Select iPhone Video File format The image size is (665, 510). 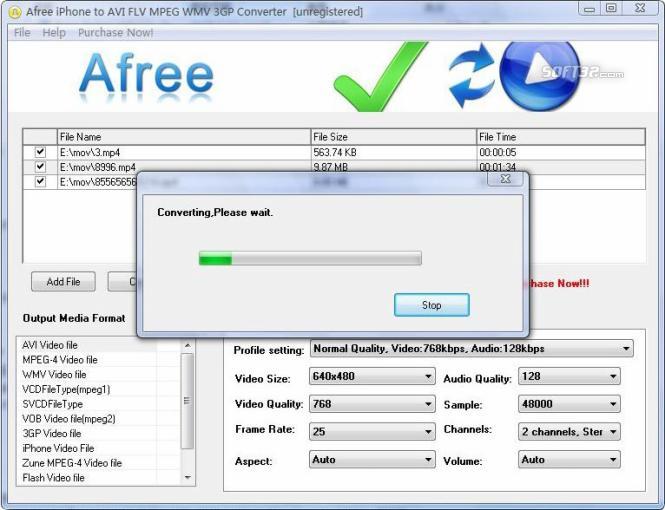[58, 448]
